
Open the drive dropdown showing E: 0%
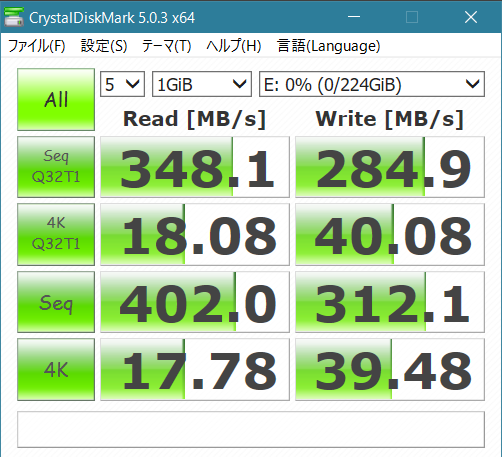[372, 84]
